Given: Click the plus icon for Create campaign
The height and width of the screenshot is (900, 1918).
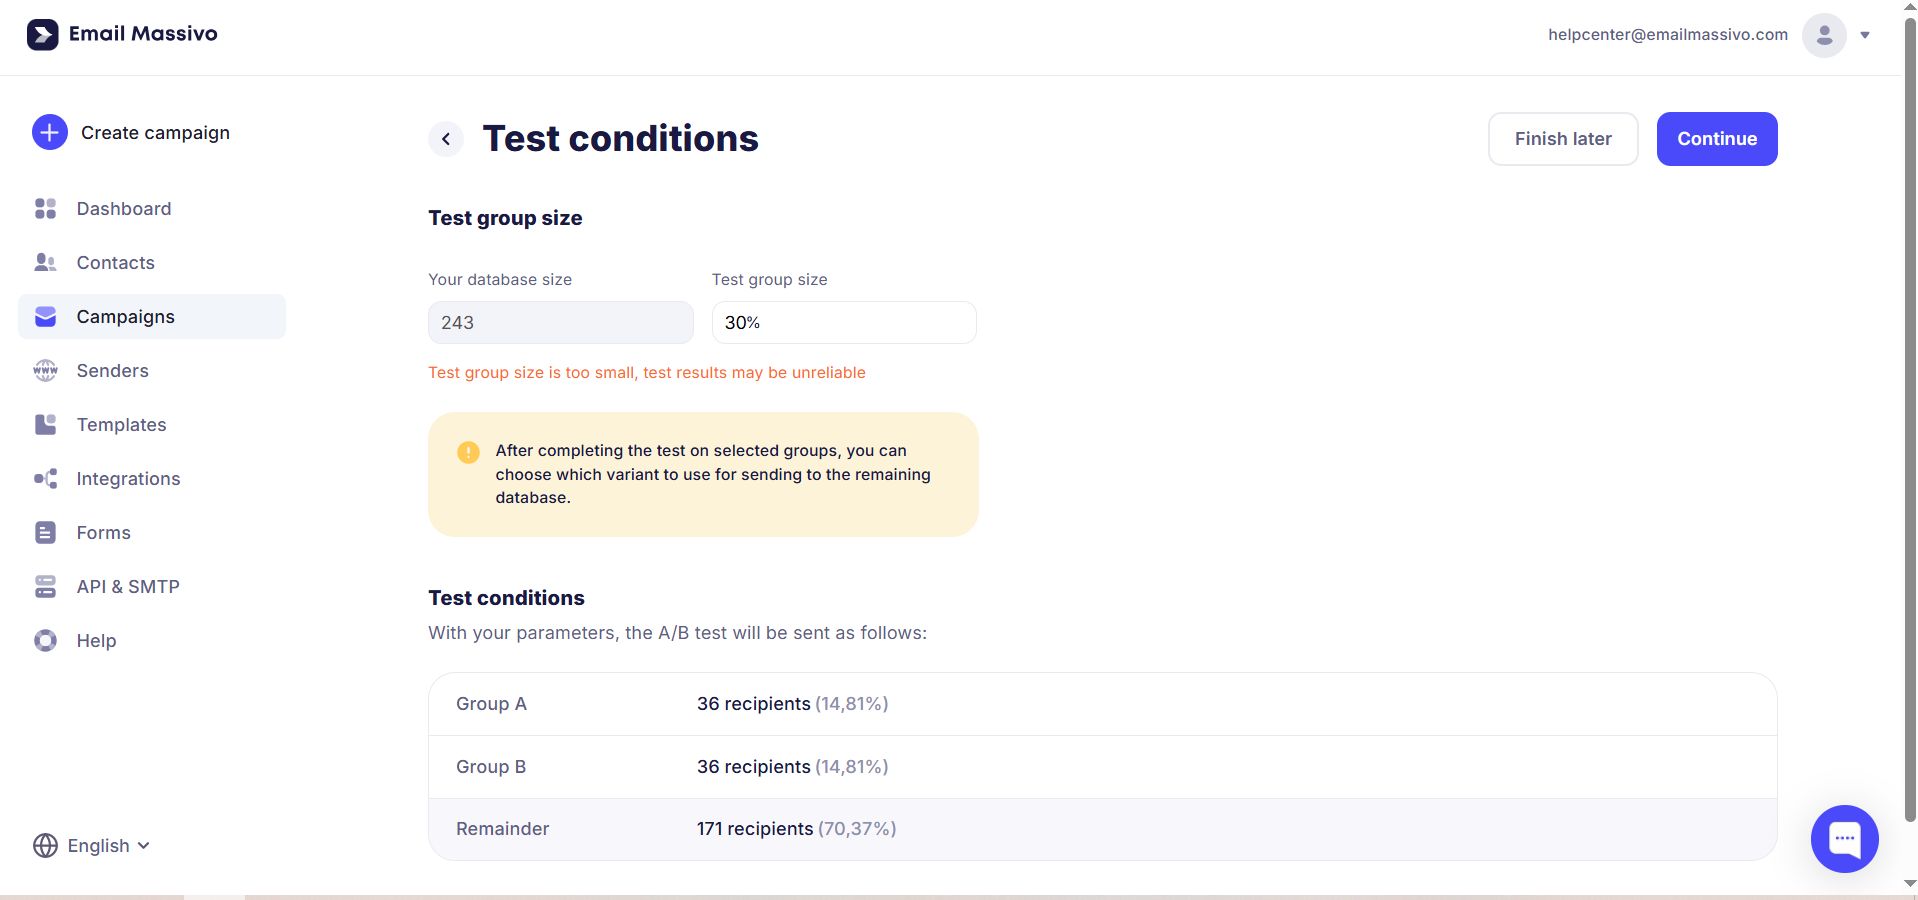Looking at the screenshot, I should click(x=49, y=132).
